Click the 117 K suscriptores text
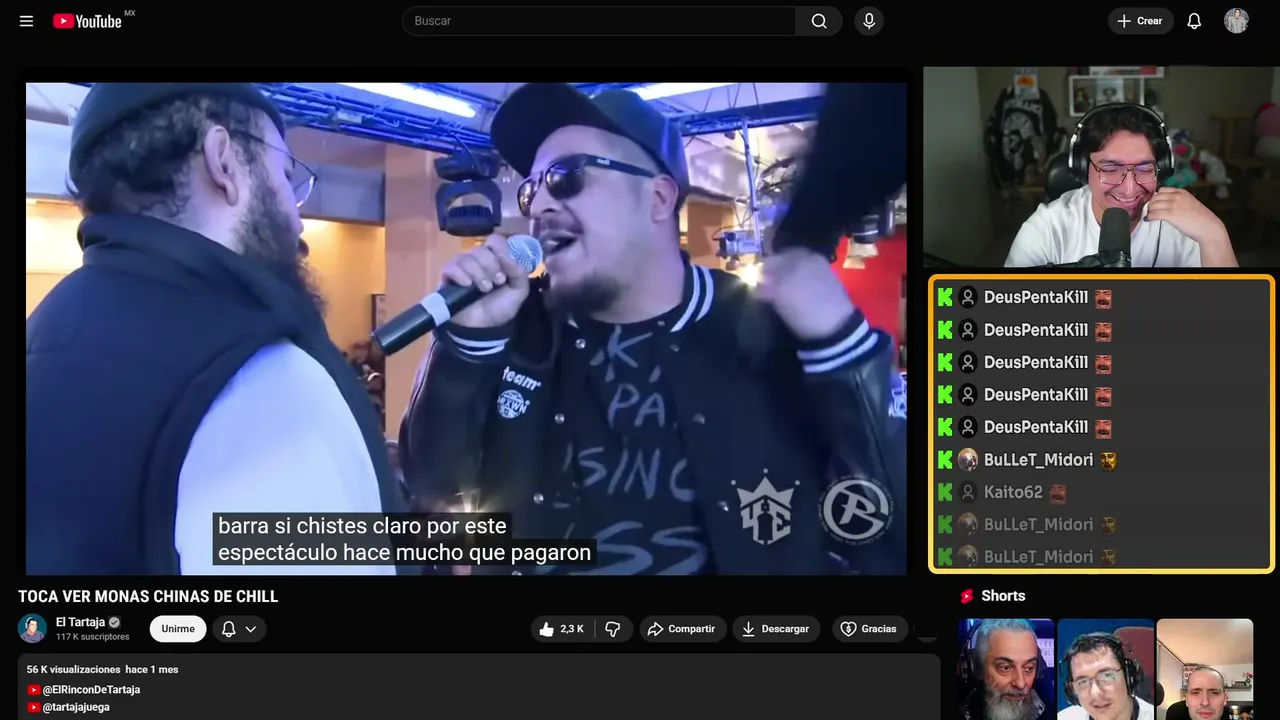Viewport: 1280px width, 720px height. pyautogui.click(x=92, y=637)
